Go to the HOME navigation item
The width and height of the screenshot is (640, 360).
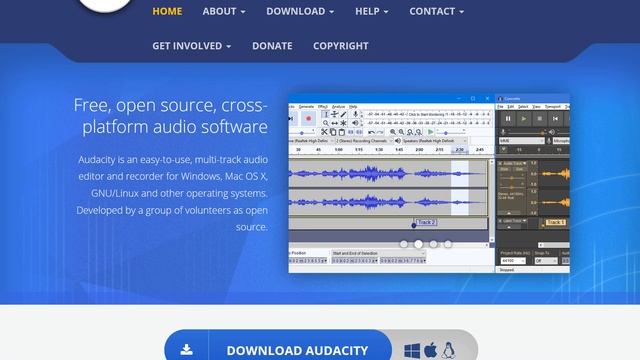[167, 11]
